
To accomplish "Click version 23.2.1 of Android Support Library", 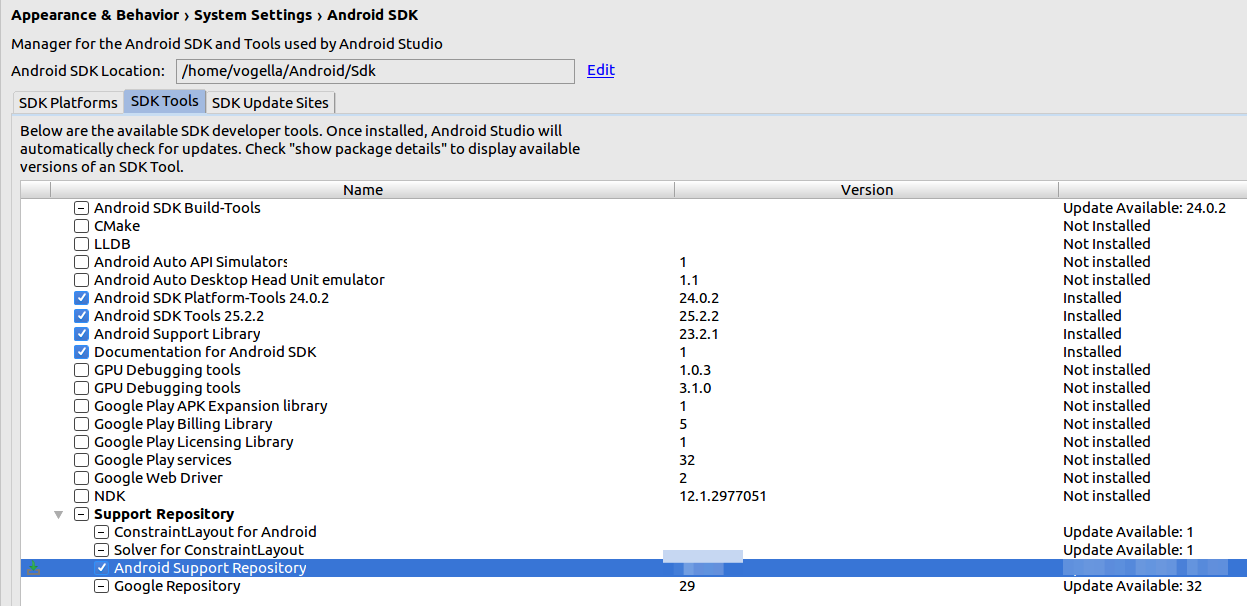I will [699, 334].
